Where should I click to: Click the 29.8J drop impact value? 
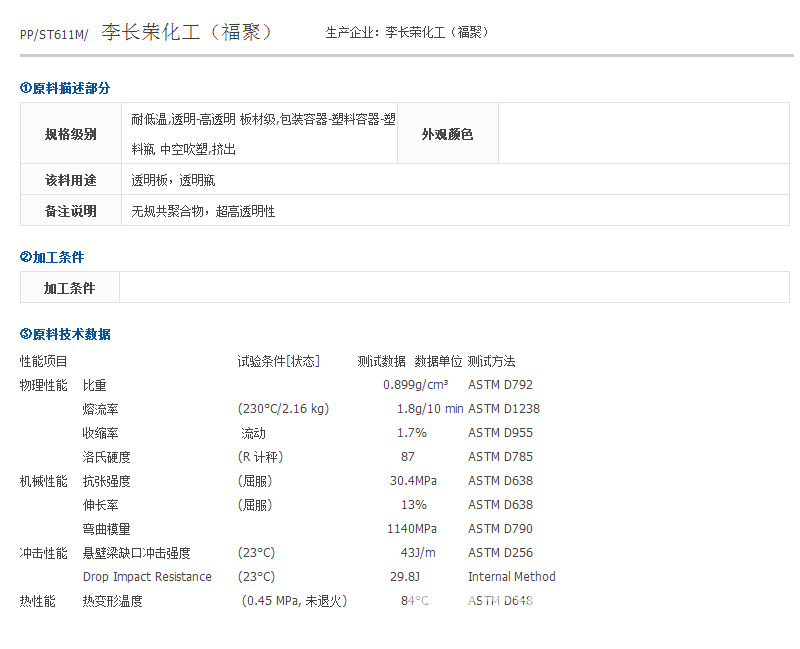tap(405, 577)
